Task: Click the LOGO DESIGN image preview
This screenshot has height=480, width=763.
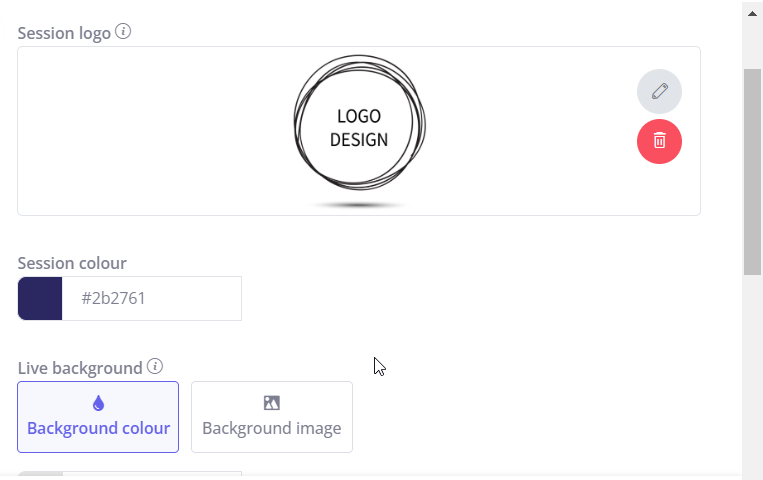Action: (359, 131)
